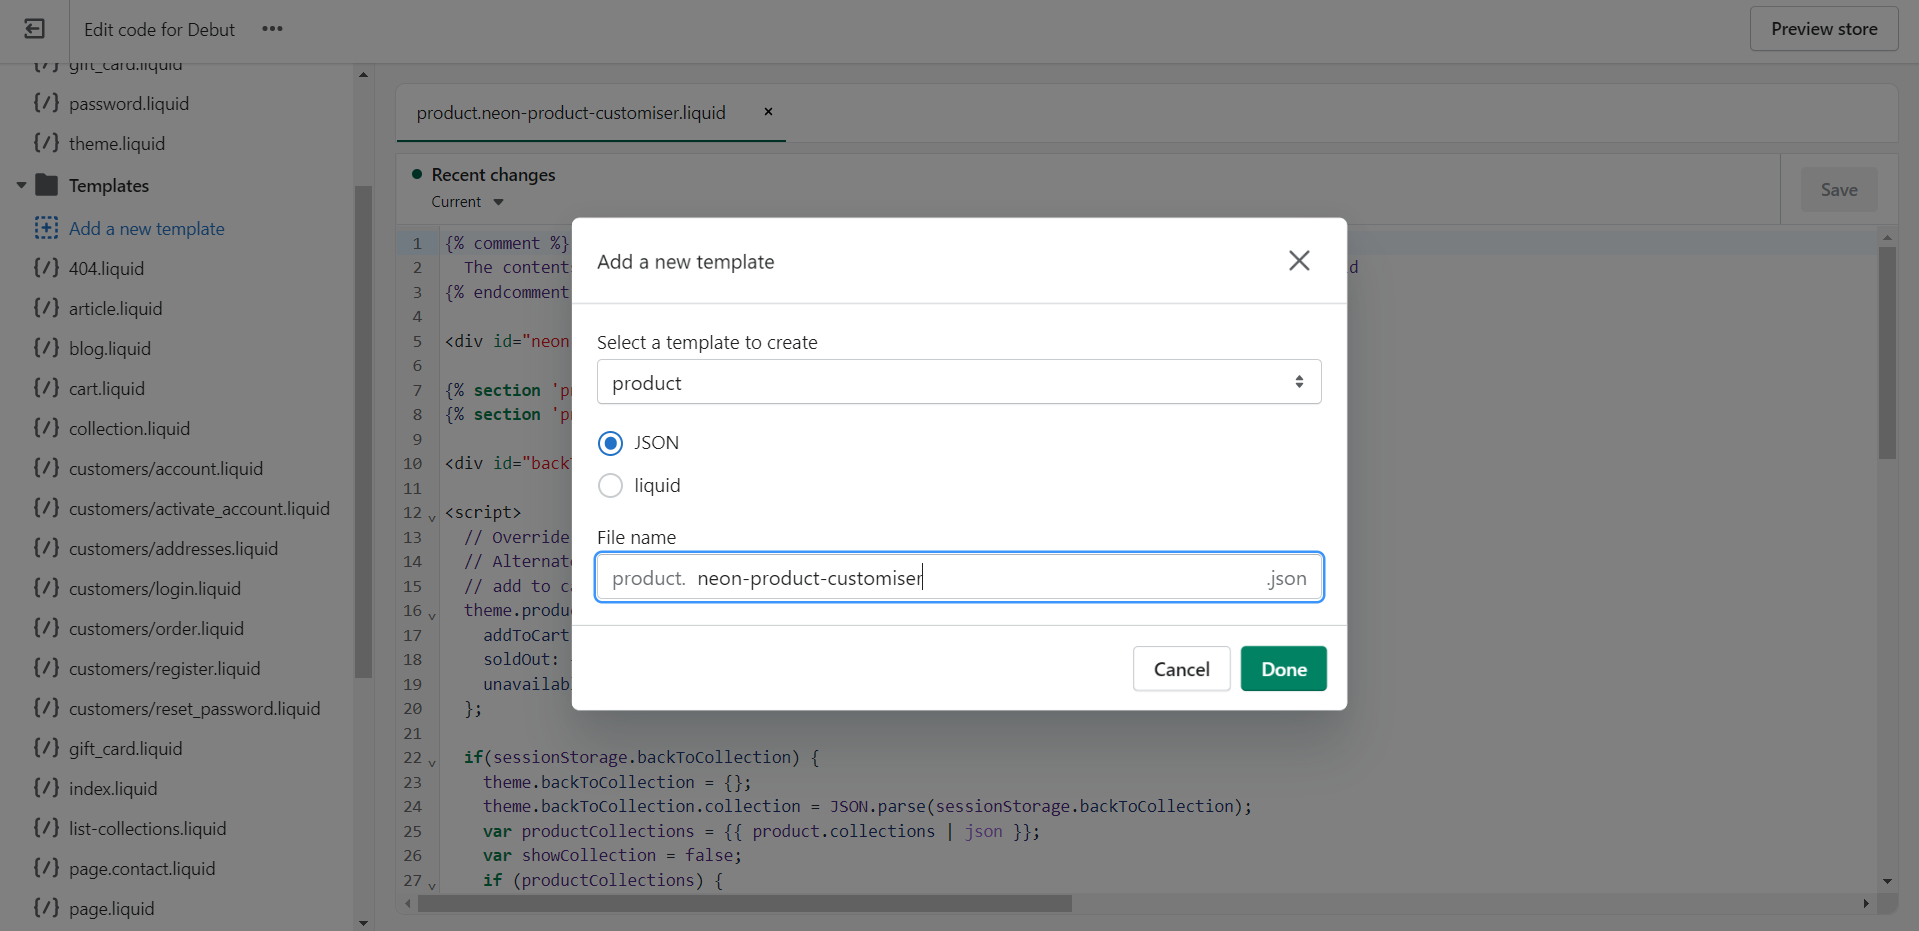Click the file icon beside cart.liquid
This screenshot has height=931, width=1919.
tap(46, 388)
